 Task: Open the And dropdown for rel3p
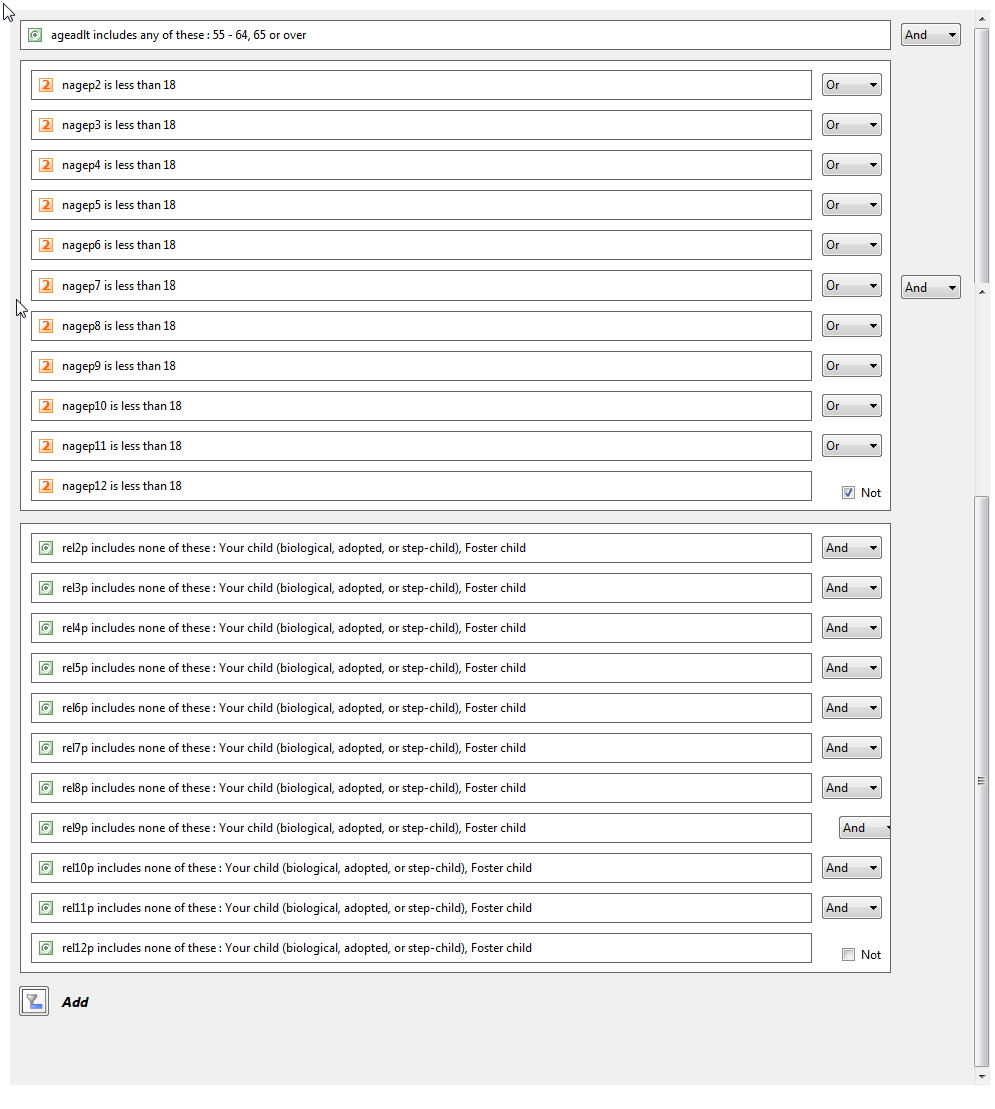pyautogui.click(x=851, y=588)
